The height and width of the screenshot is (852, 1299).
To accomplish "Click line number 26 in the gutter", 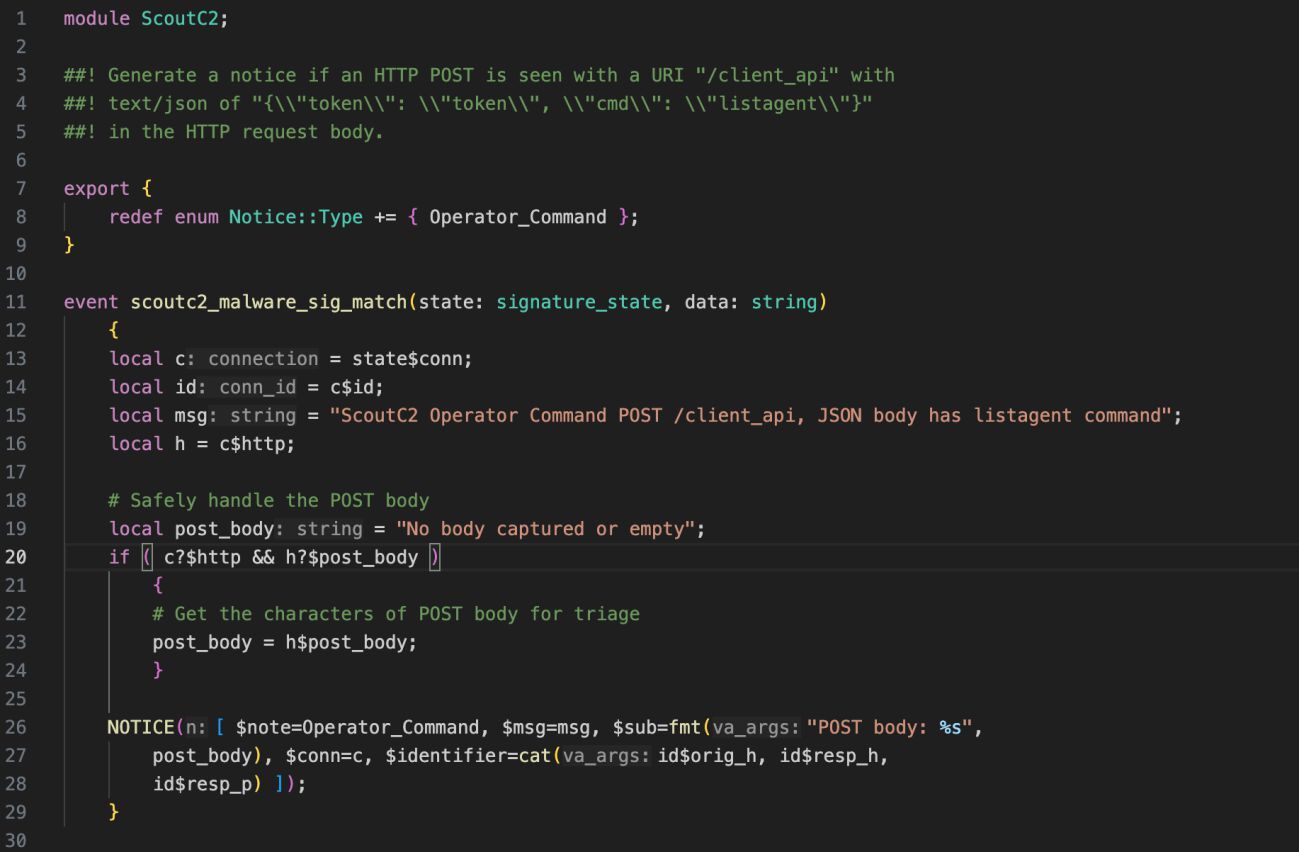I will [x=16, y=727].
